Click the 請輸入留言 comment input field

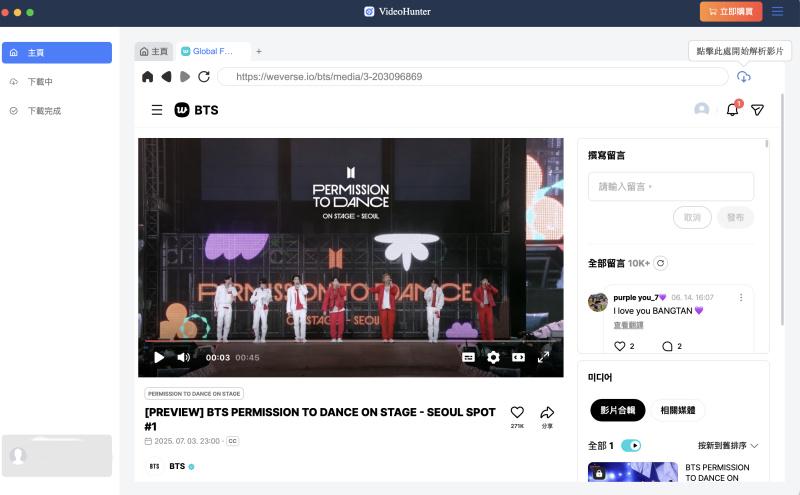[x=670, y=187]
